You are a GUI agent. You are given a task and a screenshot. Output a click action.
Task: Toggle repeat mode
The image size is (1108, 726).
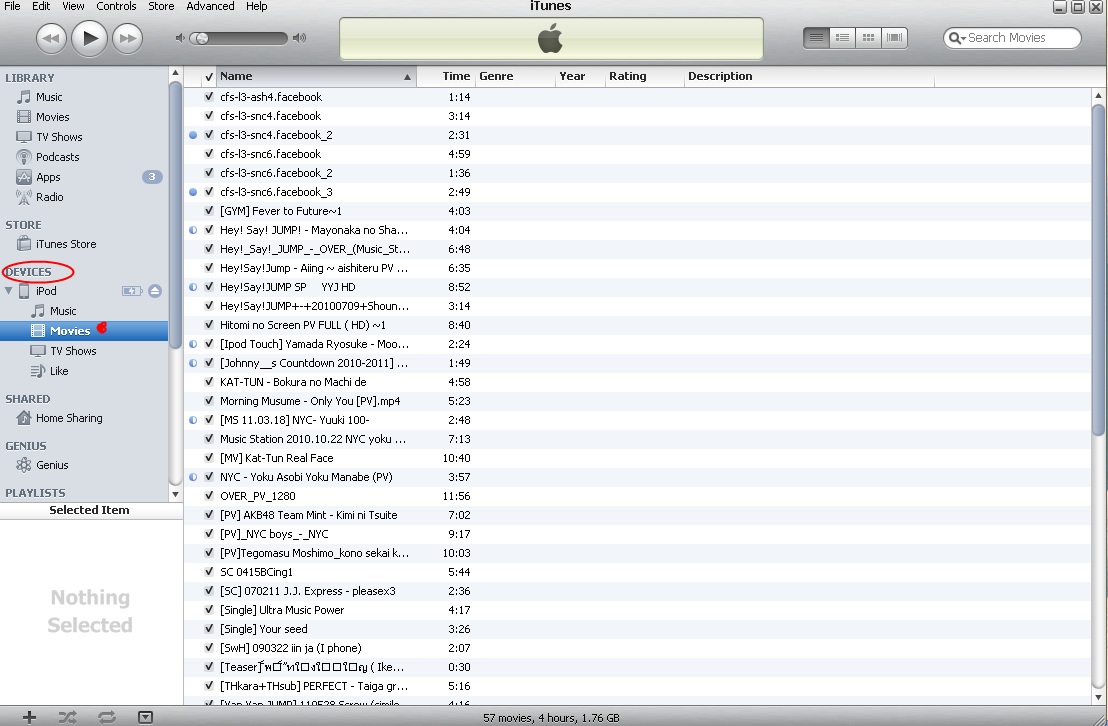[x=107, y=717]
